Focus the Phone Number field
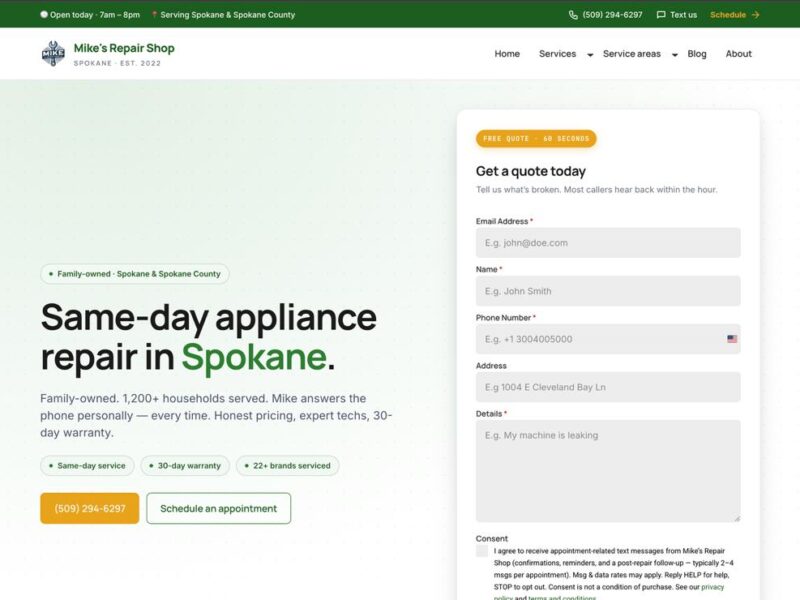The width and height of the screenshot is (800, 600). [x=608, y=339]
